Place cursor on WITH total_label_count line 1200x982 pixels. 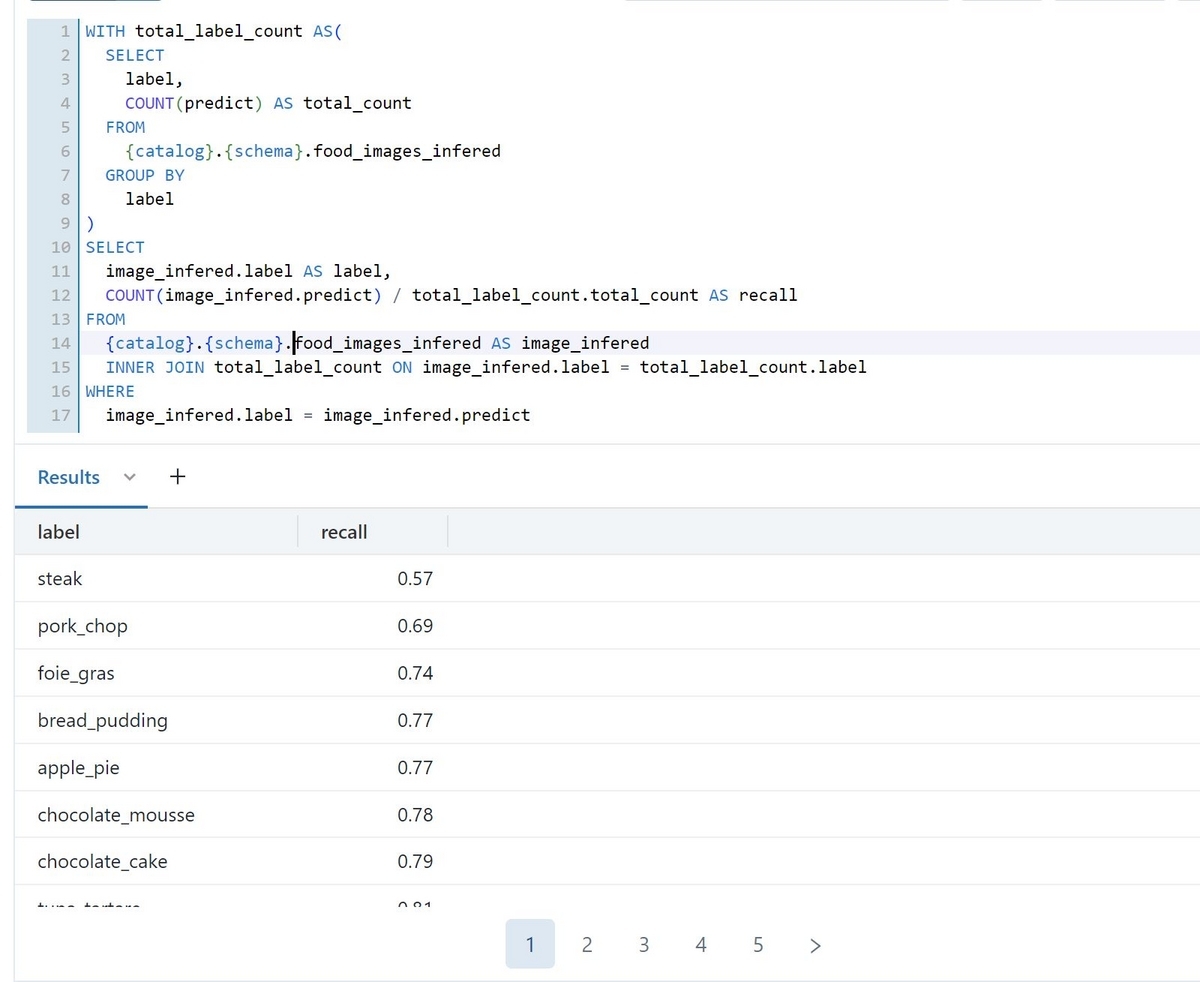(213, 31)
